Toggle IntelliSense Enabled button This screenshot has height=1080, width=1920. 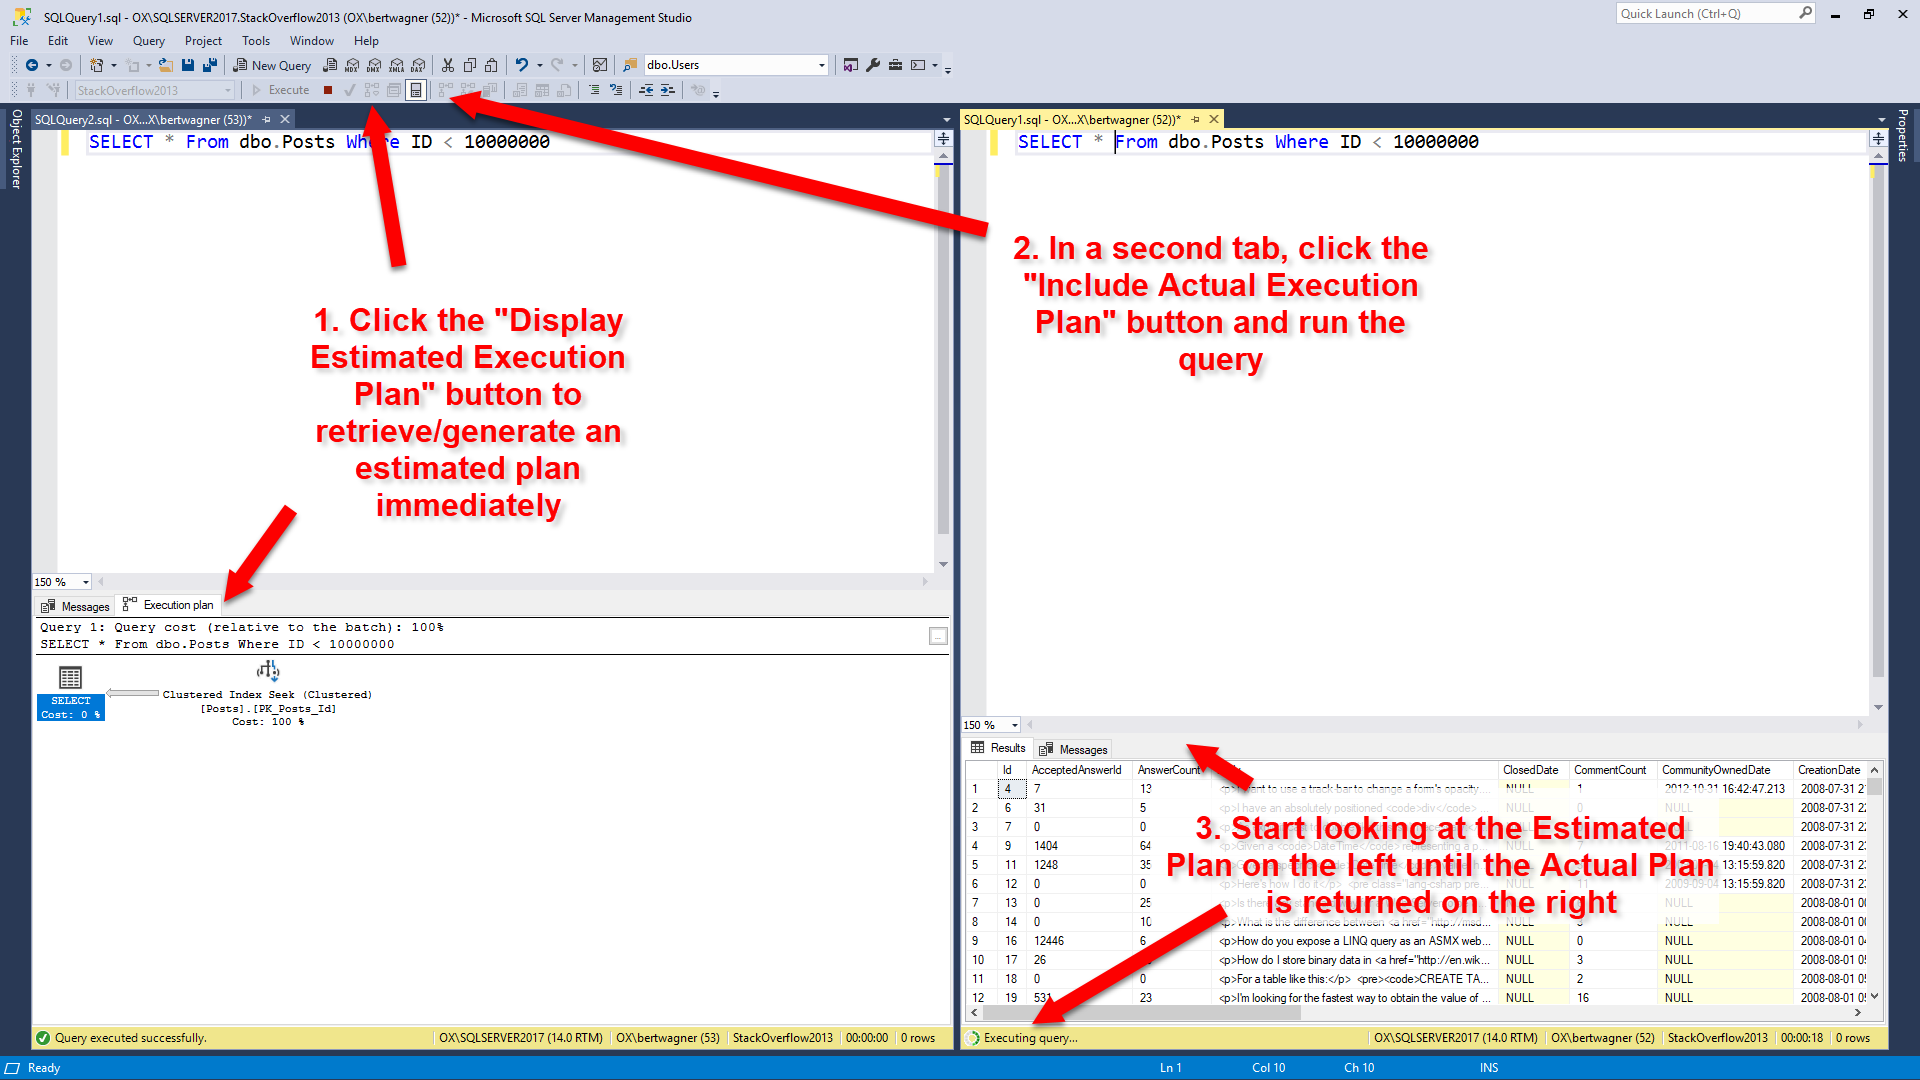[416, 90]
